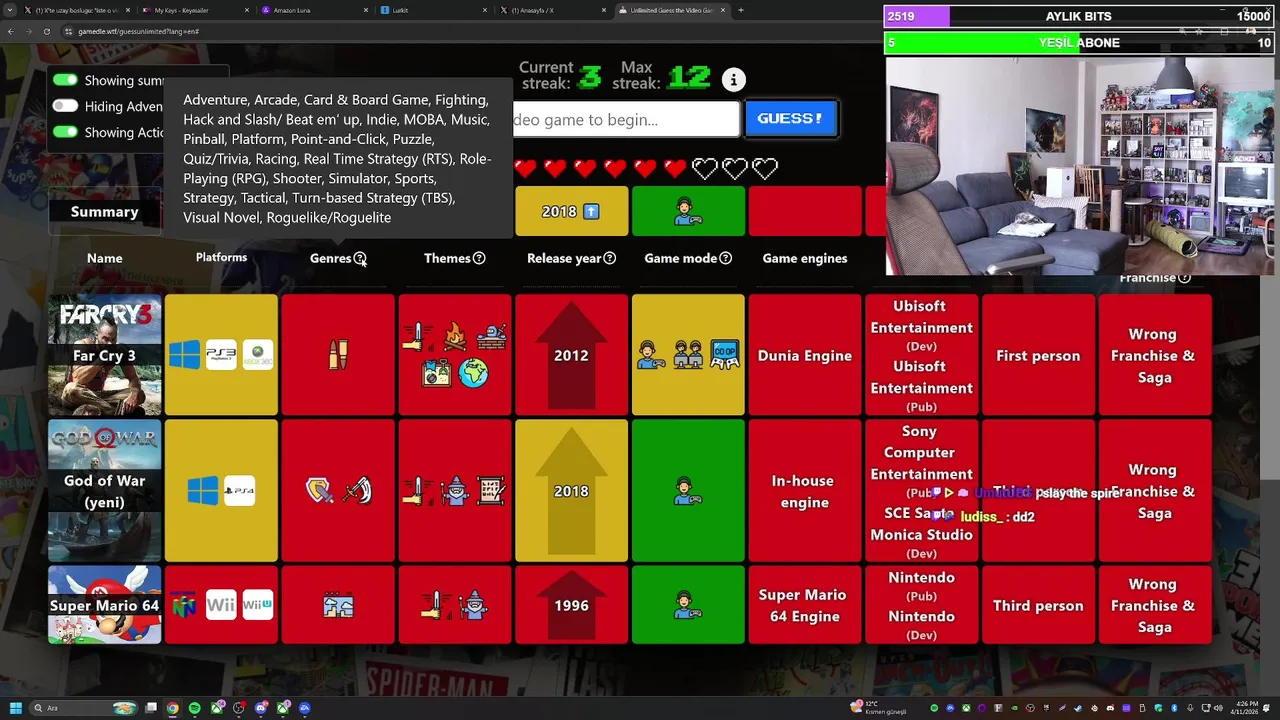Open the Game mode help icon
Screen dimensions: 1280x720
pos(725,258)
